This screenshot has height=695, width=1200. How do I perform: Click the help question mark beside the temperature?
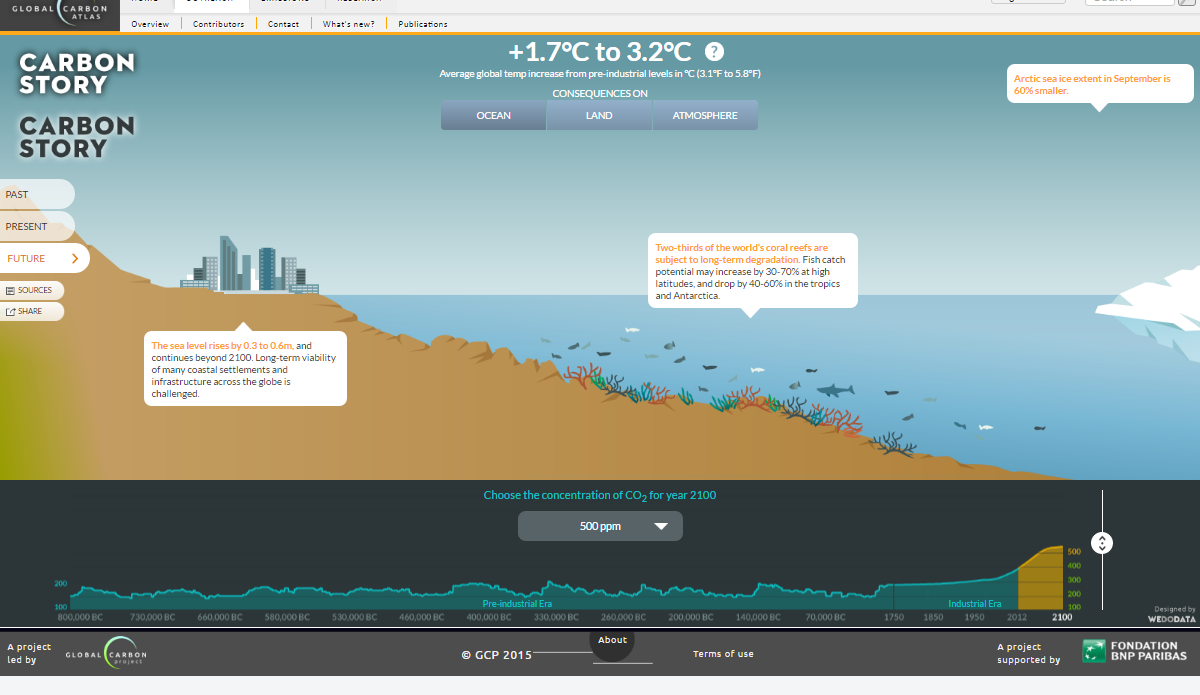pyautogui.click(x=712, y=49)
